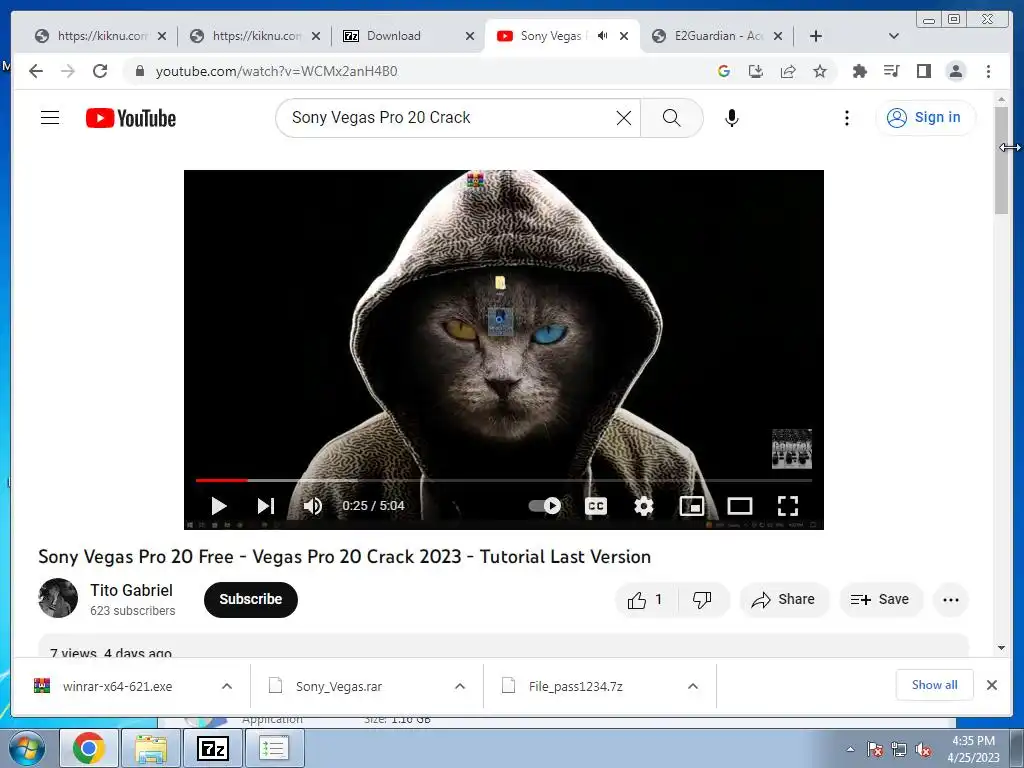
Task: Mute the video volume speaker icon
Action: 313,505
